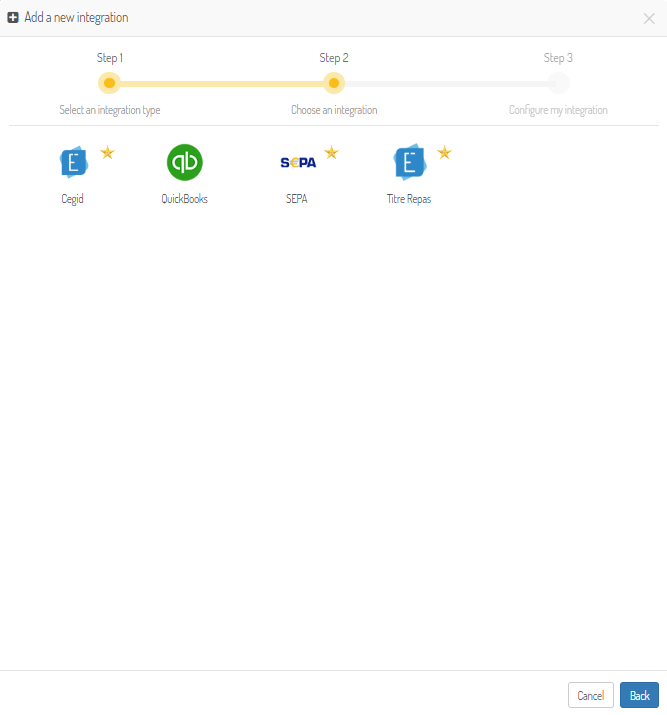
Task: Select the Cegid integration icon
Action: pos(74,162)
